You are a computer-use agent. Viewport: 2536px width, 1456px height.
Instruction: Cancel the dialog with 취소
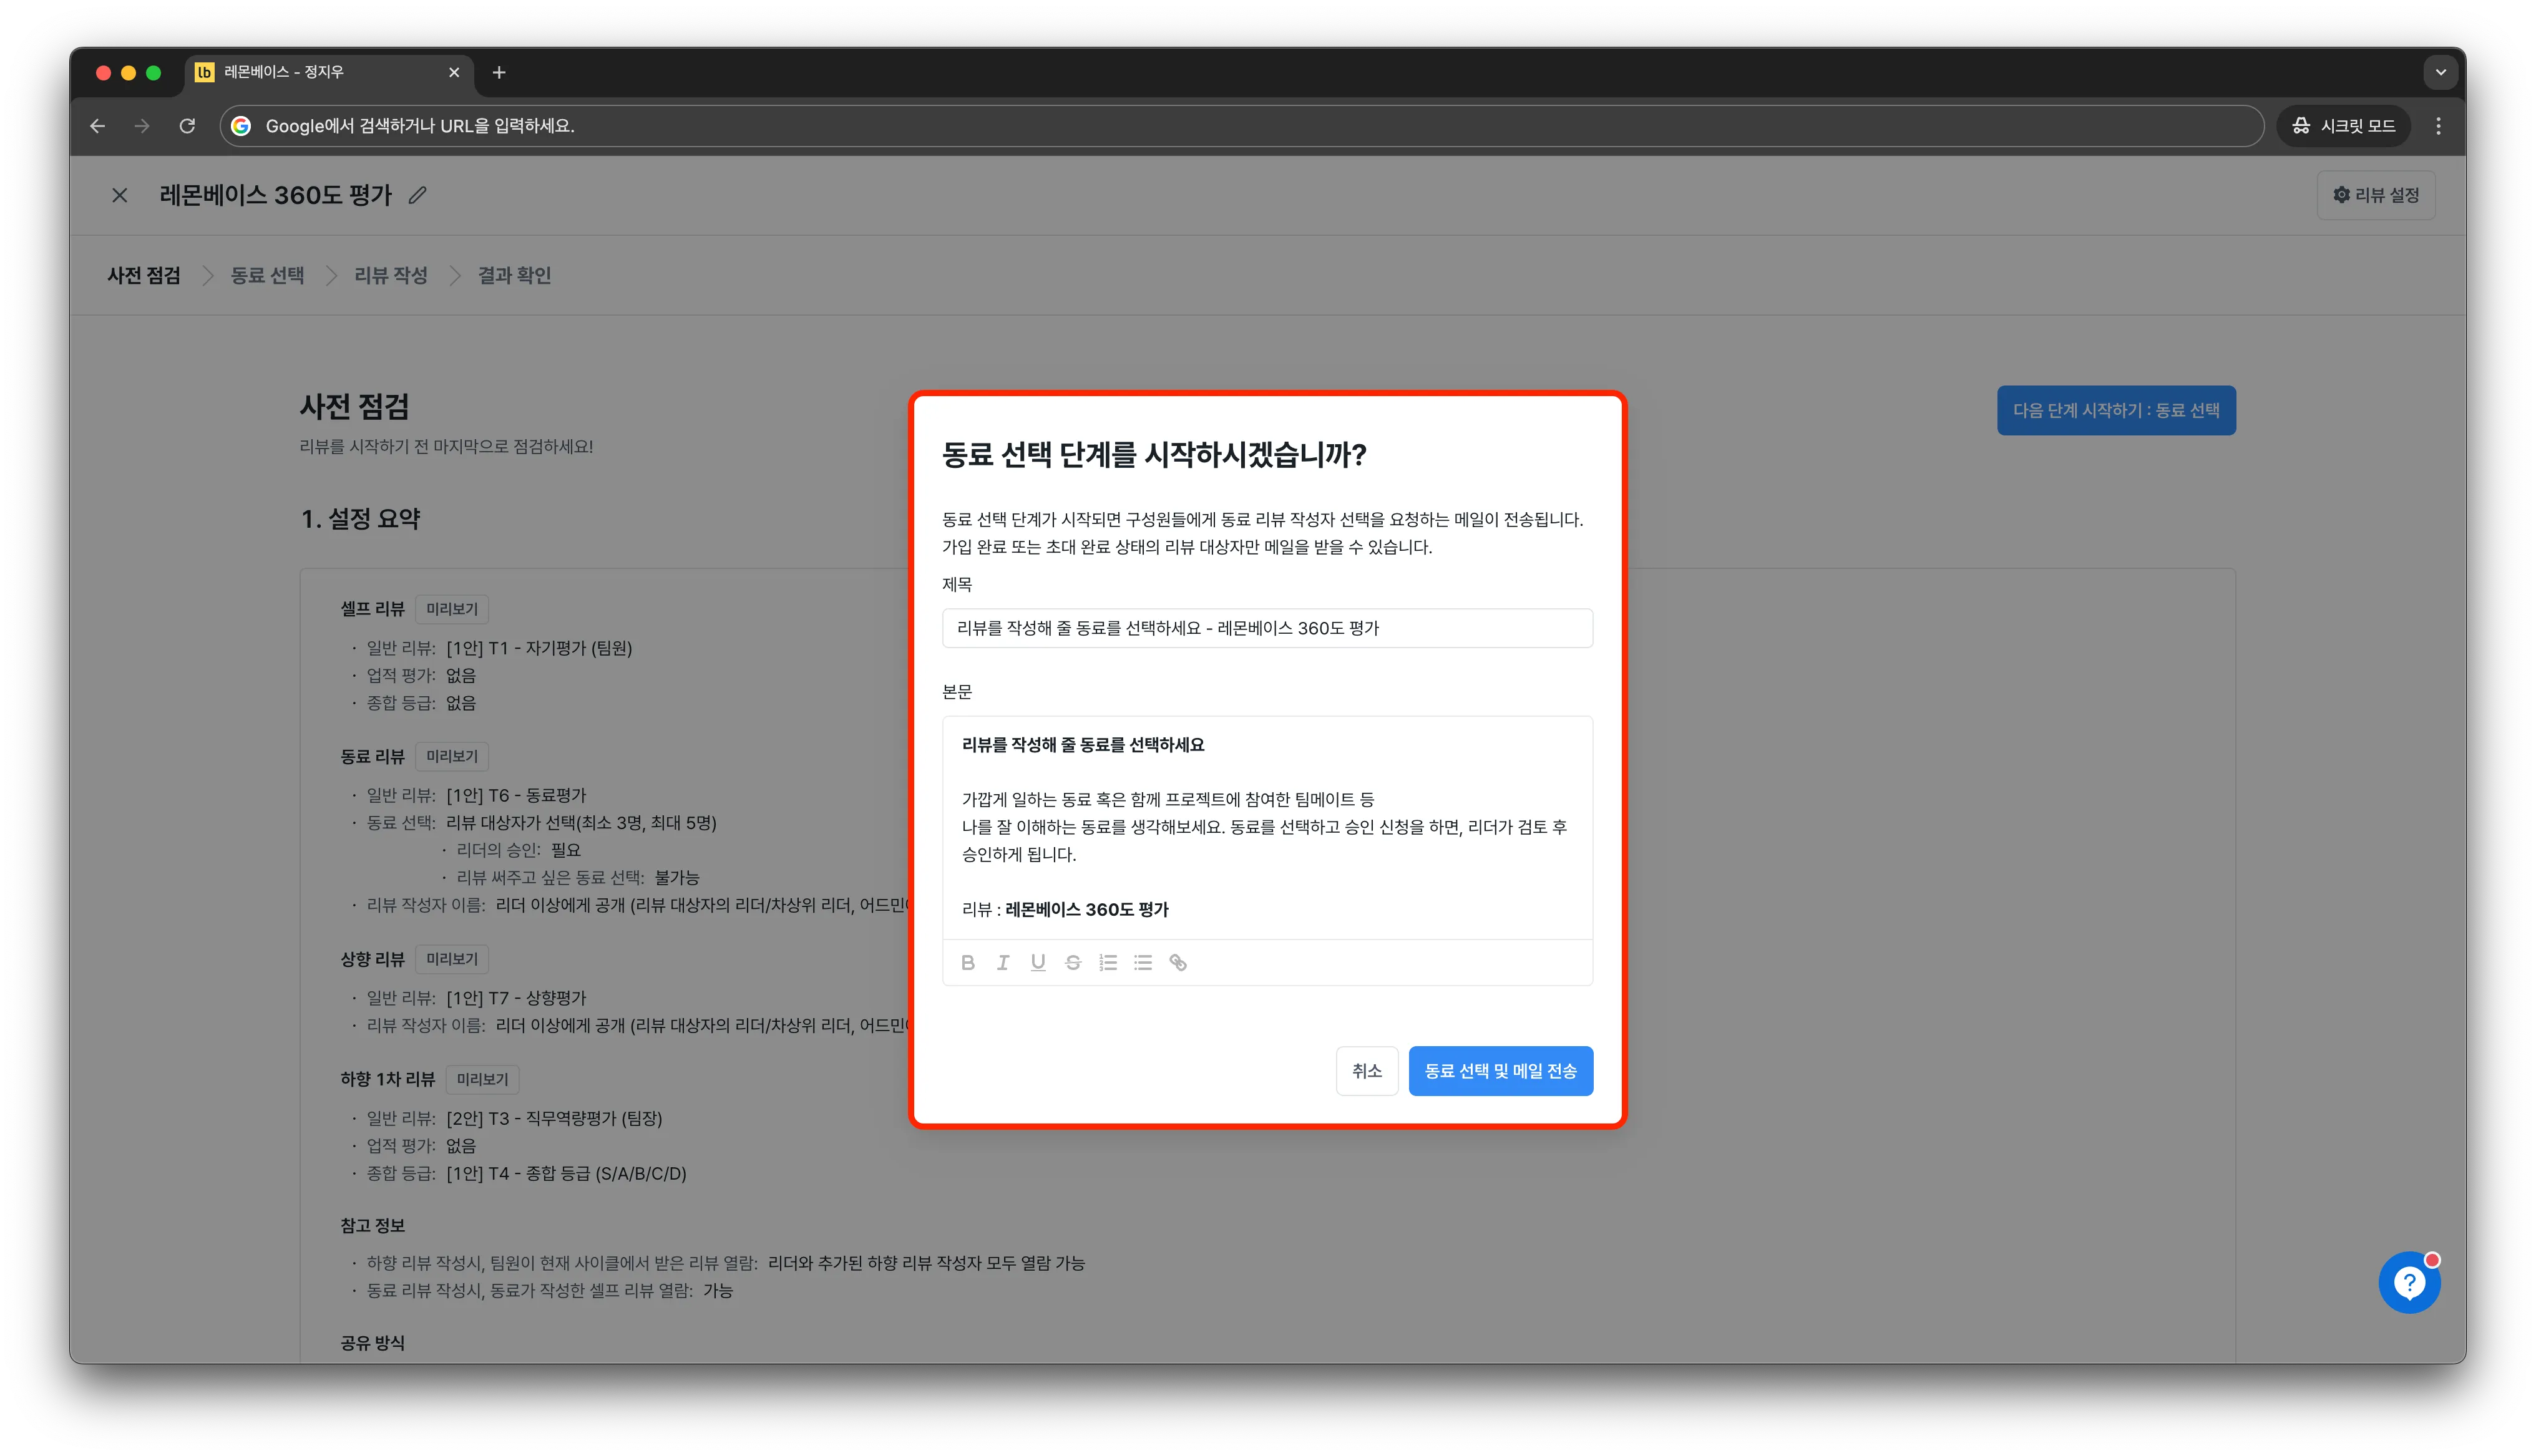click(1367, 1070)
